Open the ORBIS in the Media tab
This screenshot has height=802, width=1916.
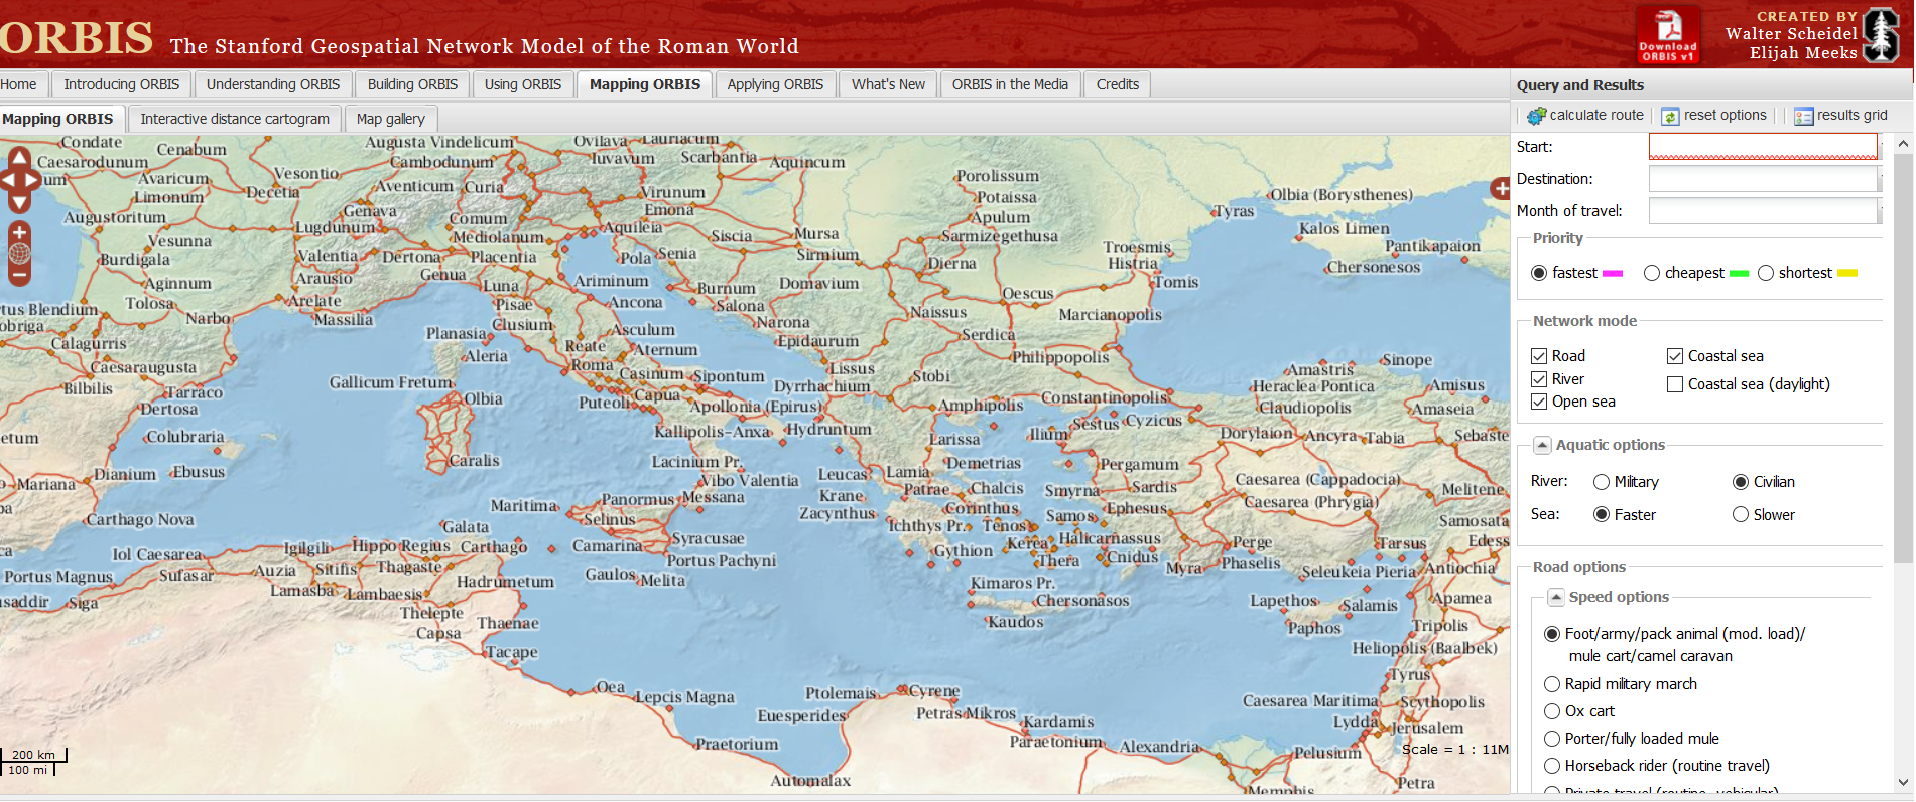(1010, 84)
